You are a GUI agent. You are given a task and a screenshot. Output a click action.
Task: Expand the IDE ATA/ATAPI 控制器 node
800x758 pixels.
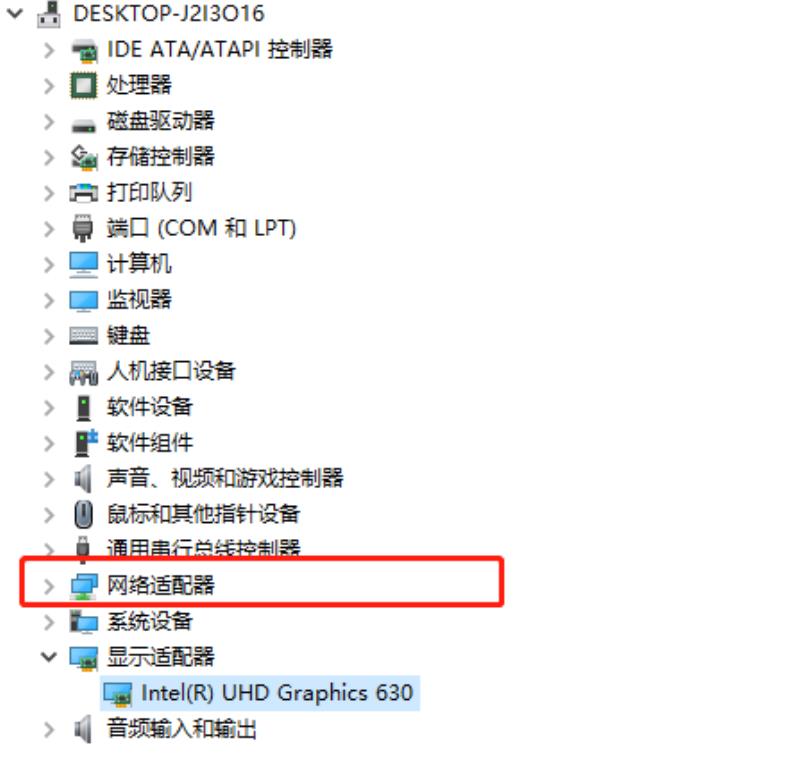[49, 50]
